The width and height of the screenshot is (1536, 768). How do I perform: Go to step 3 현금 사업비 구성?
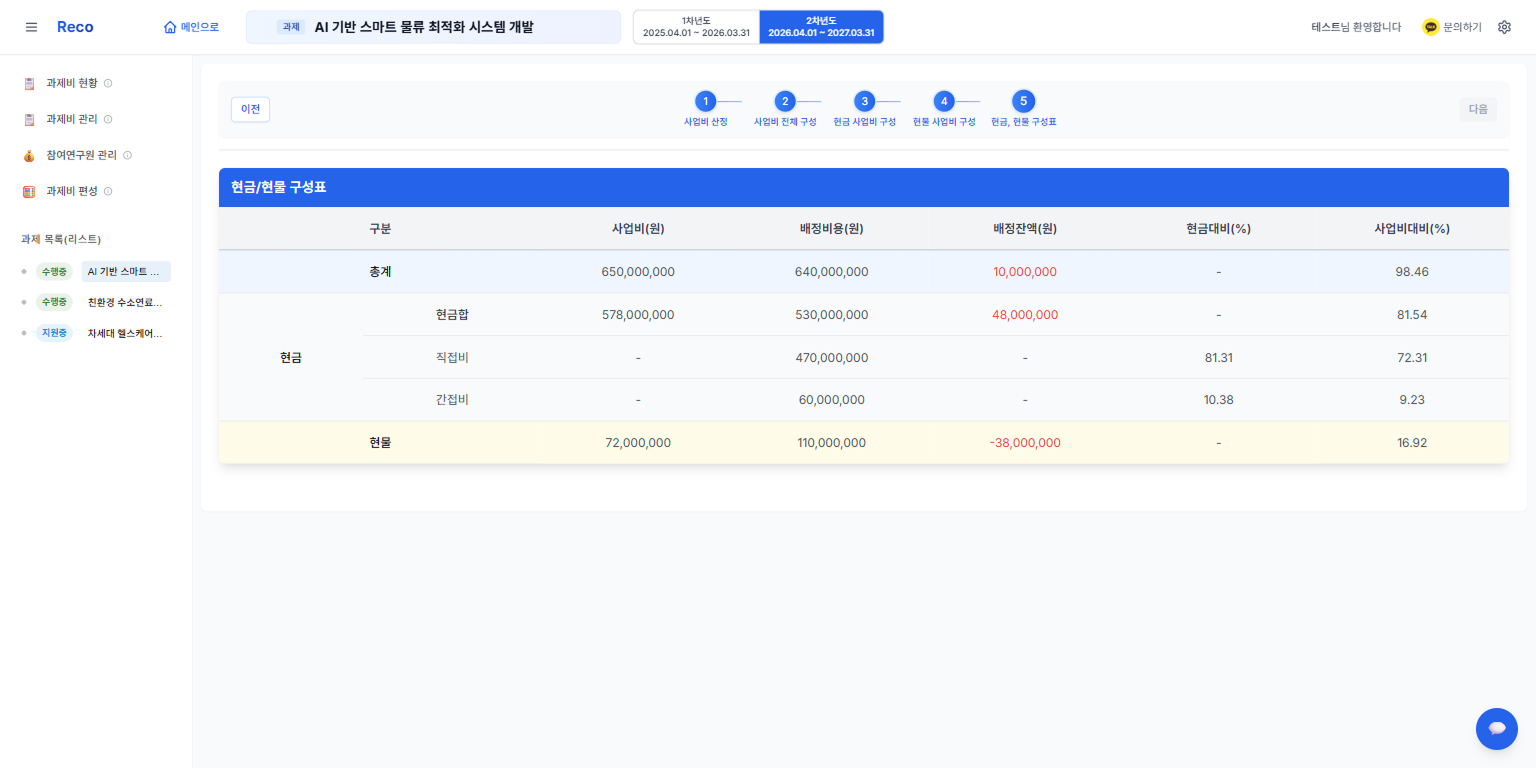[x=864, y=101]
